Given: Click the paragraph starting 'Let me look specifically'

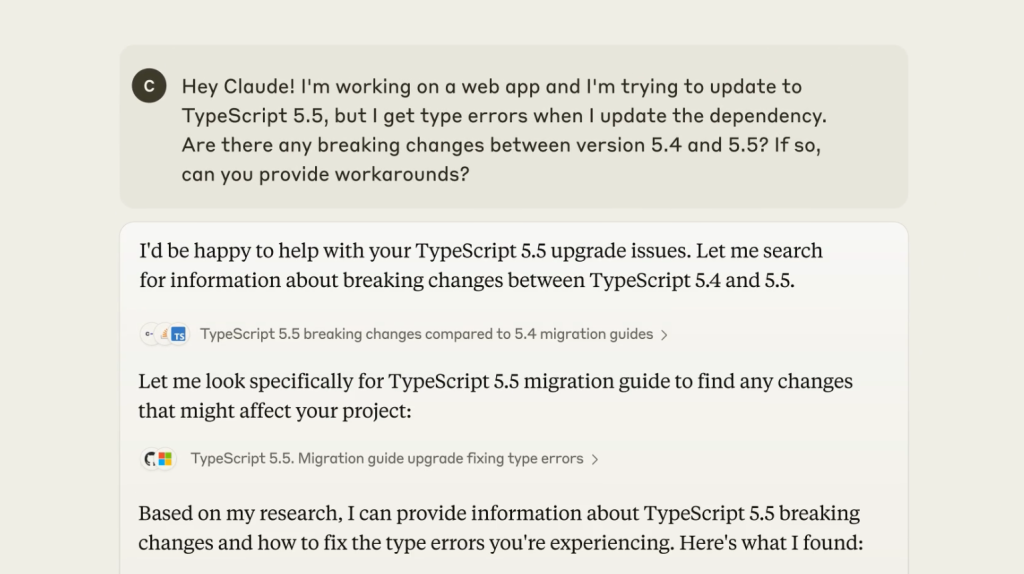Looking at the screenshot, I should 495,396.
